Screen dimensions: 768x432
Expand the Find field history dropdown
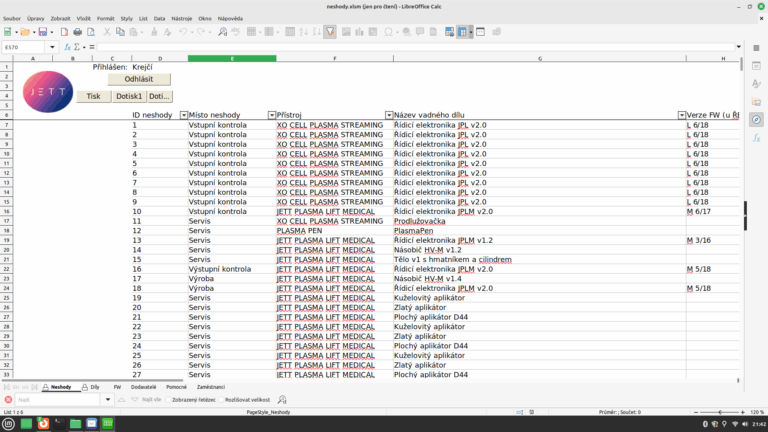(108, 400)
